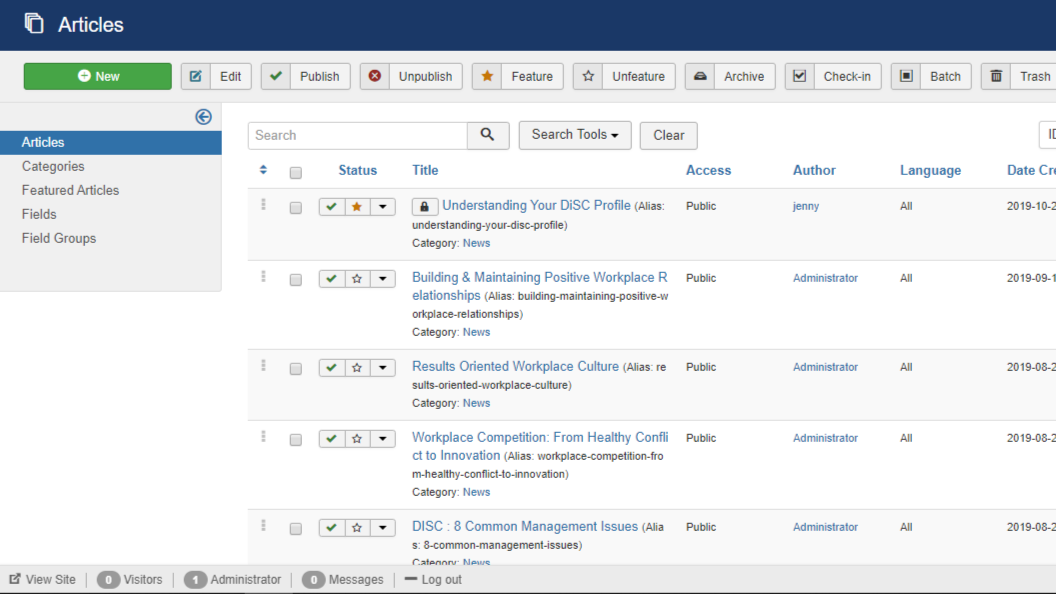Select Categories in the sidebar menu
Screen dimensions: 1056x594
(53, 166)
